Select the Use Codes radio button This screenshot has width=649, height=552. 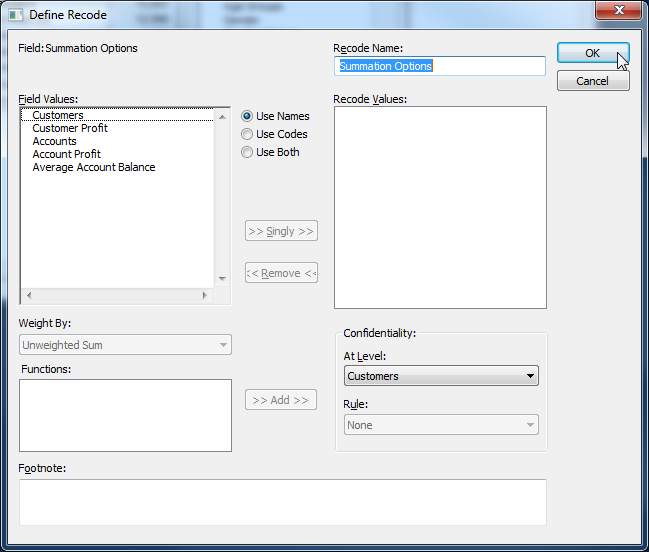tap(247, 134)
